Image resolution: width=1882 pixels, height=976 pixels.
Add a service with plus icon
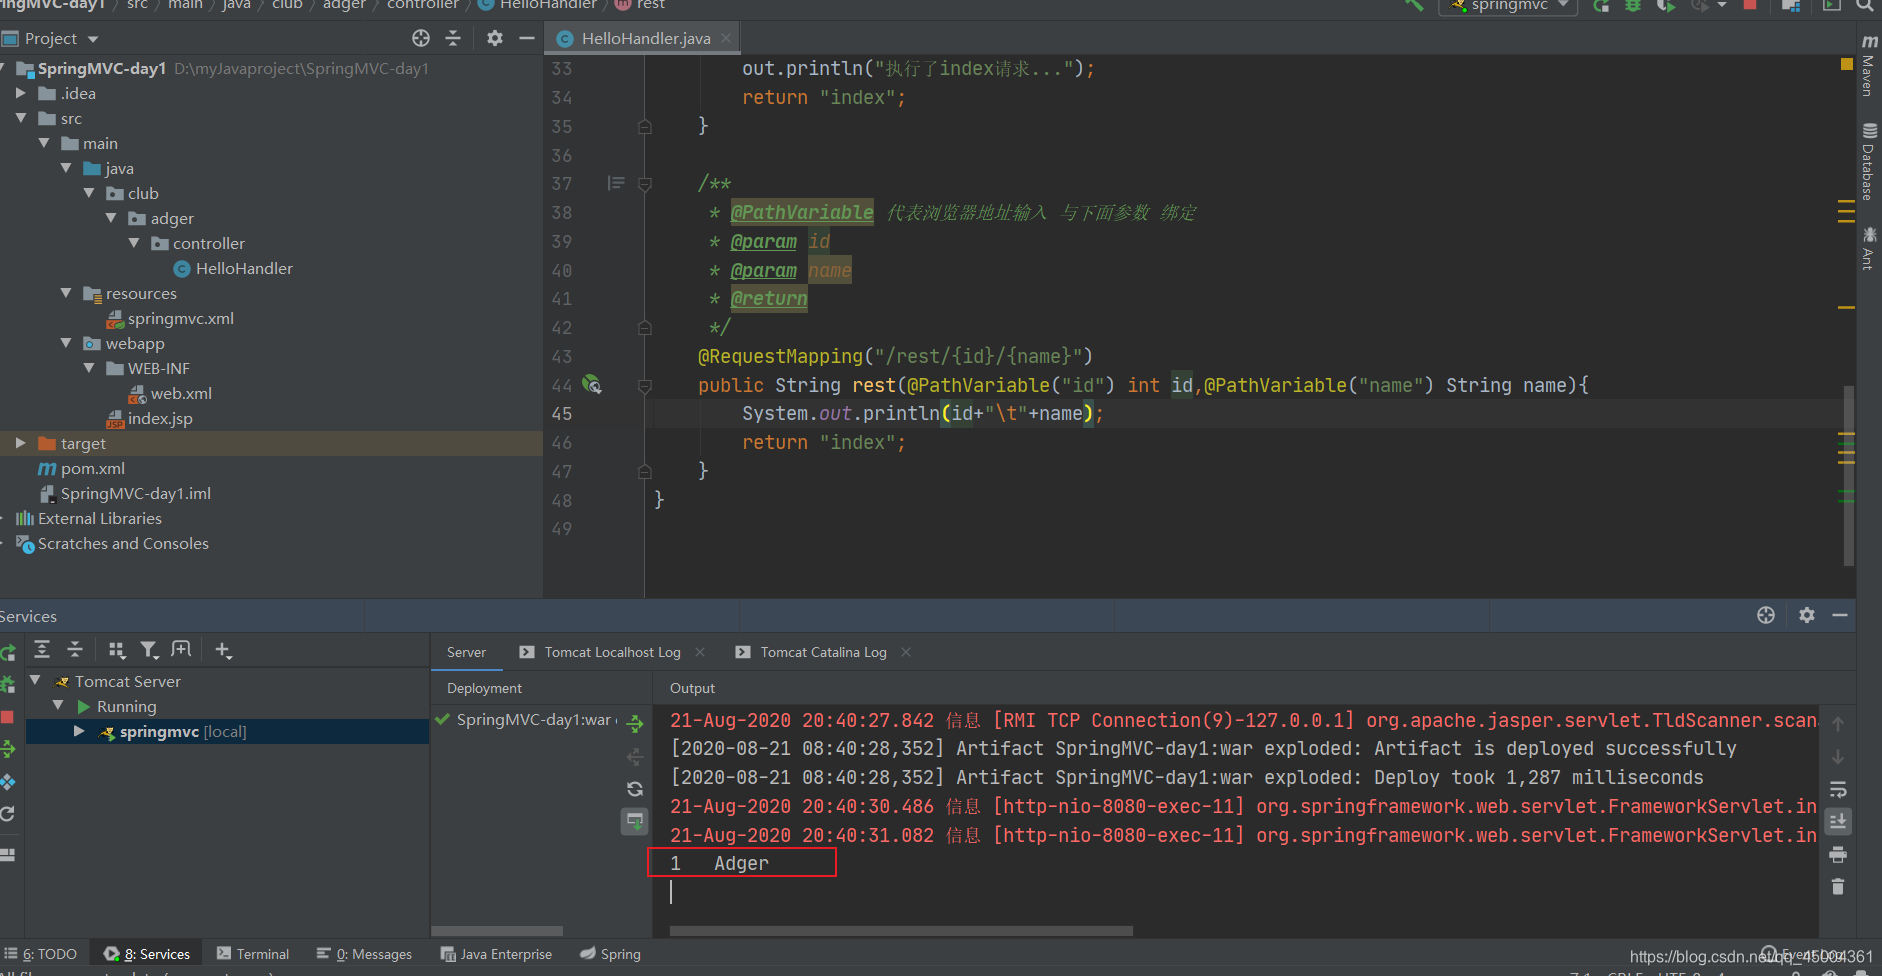[223, 650]
